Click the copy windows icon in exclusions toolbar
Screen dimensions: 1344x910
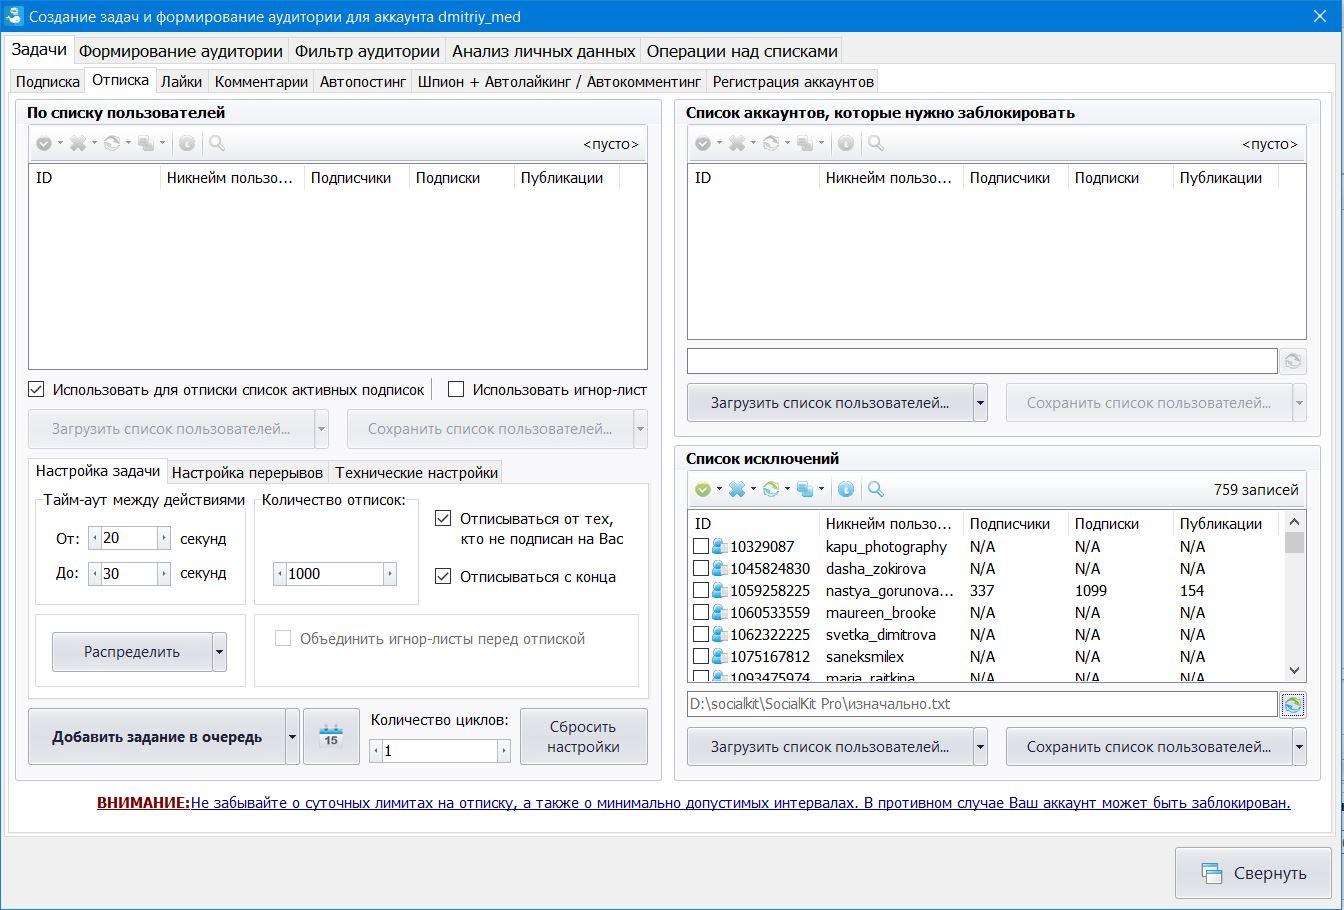tap(805, 489)
